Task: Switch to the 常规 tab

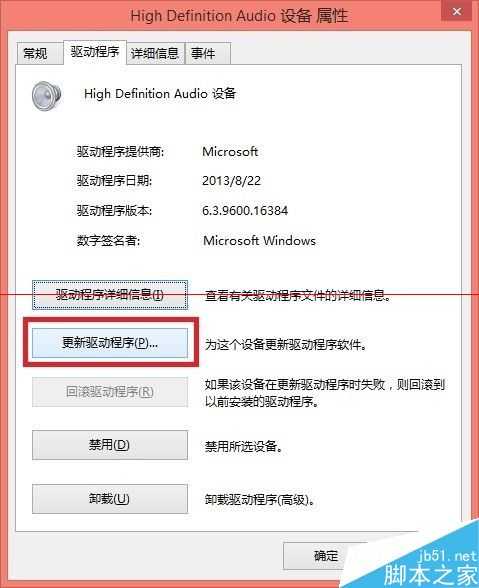Action: (x=36, y=53)
